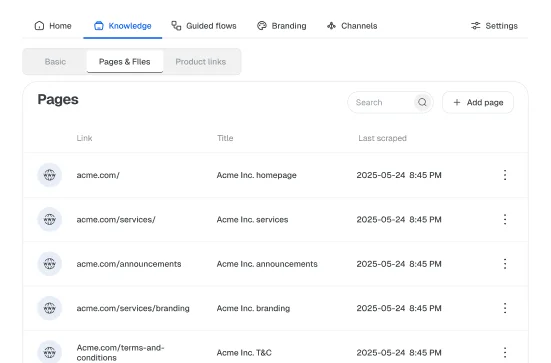The image size is (551, 363).
Task: Click the title Acme Inc. announcements
Action: tap(267, 264)
